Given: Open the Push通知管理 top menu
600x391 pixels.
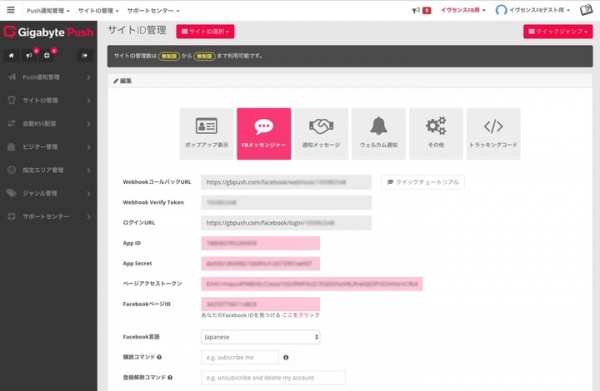Looking at the screenshot, I should (x=48, y=11).
